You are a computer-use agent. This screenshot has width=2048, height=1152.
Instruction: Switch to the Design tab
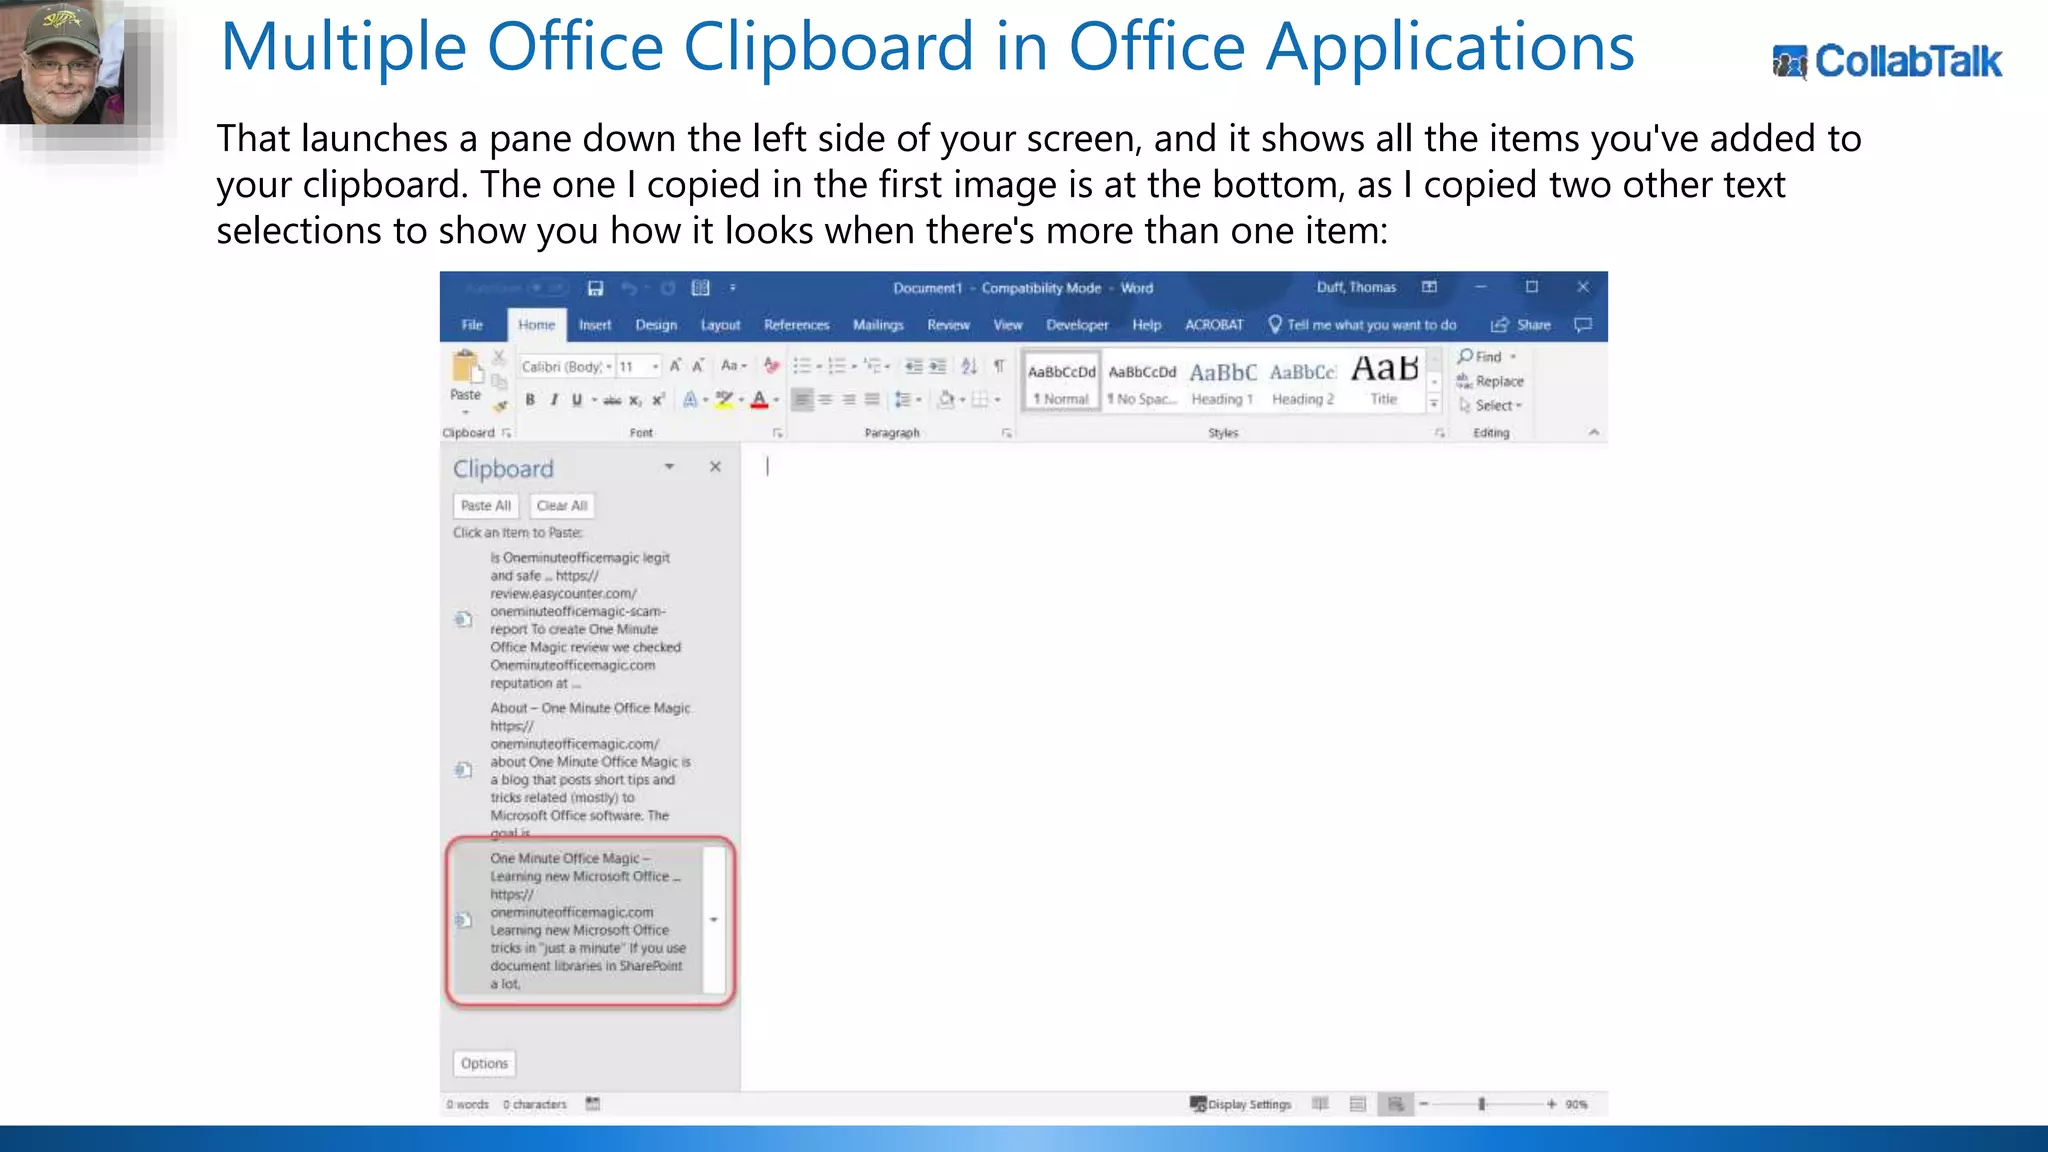coord(656,325)
